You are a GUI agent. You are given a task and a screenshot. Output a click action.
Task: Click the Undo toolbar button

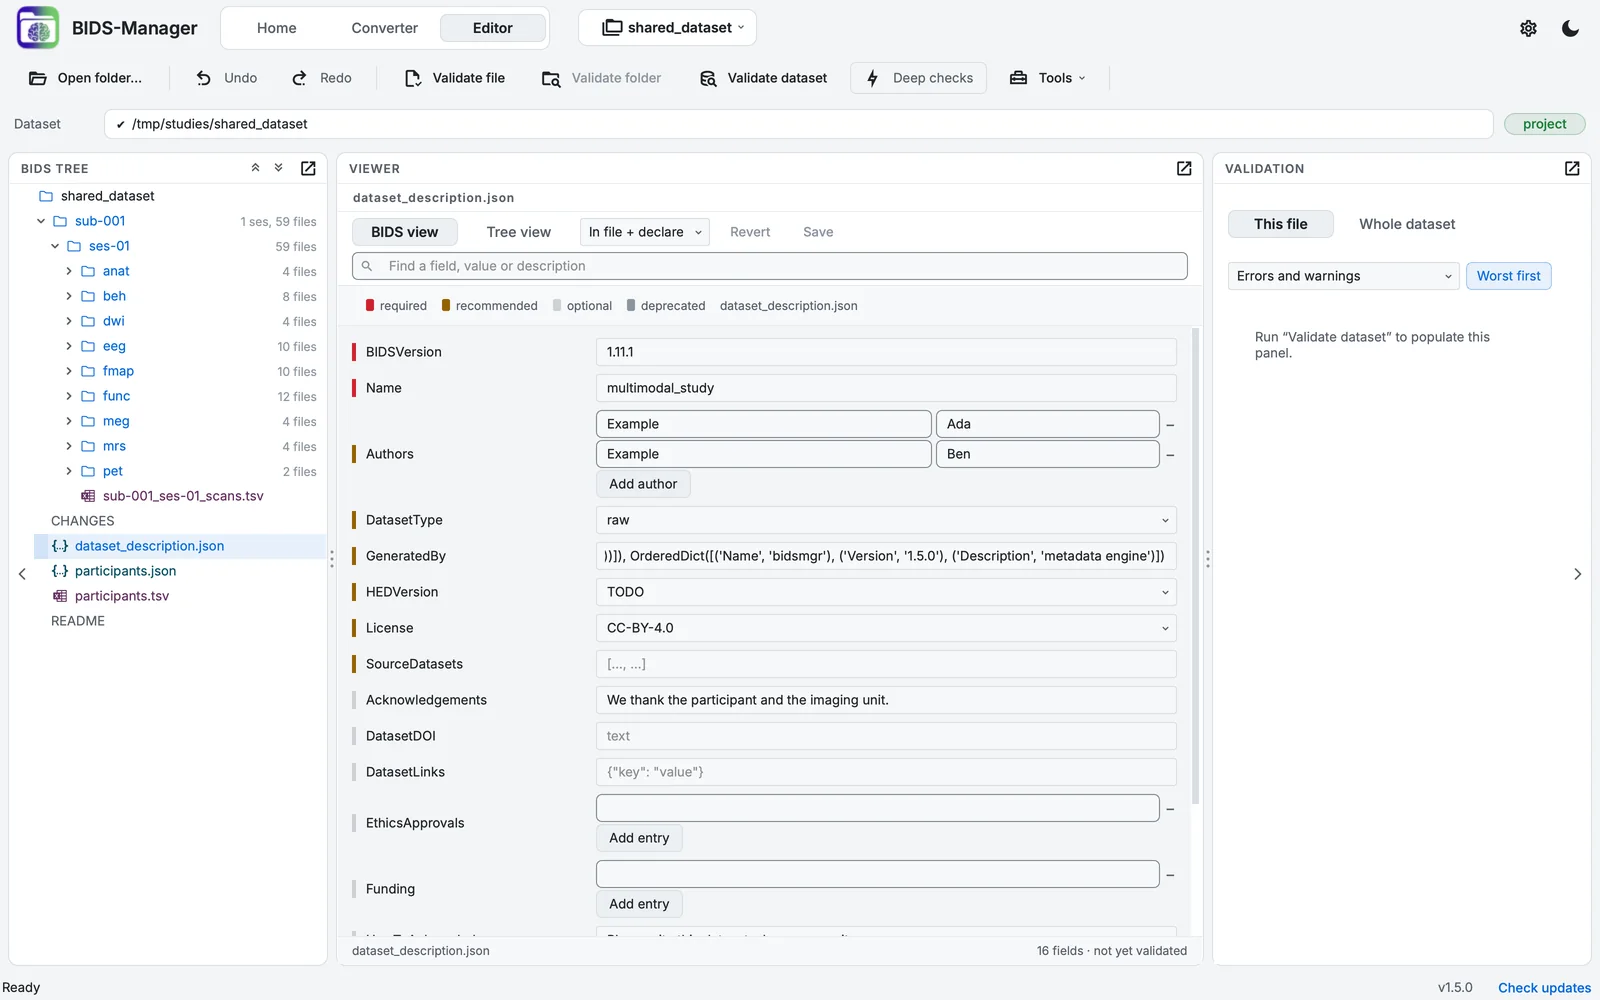coord(227,78)
